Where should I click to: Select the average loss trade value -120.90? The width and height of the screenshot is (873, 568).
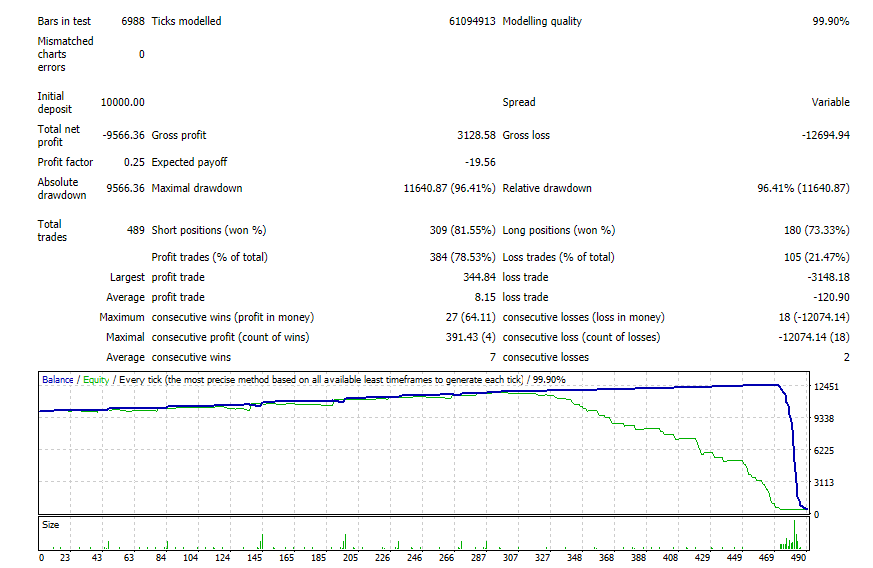831,297
